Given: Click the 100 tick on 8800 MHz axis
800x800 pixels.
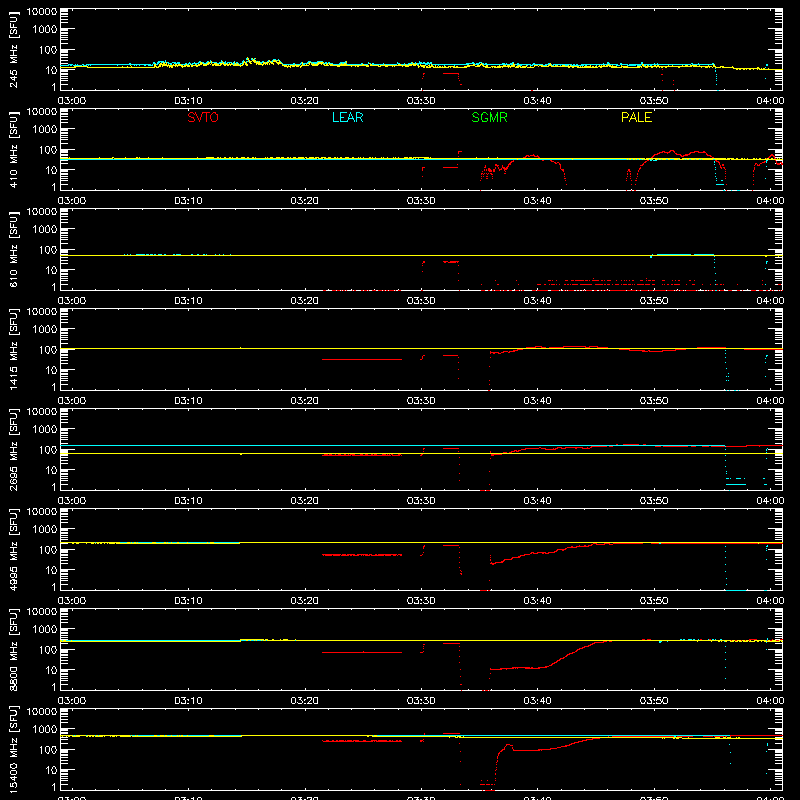Looking at the screenshot, I should coord(48,650).
